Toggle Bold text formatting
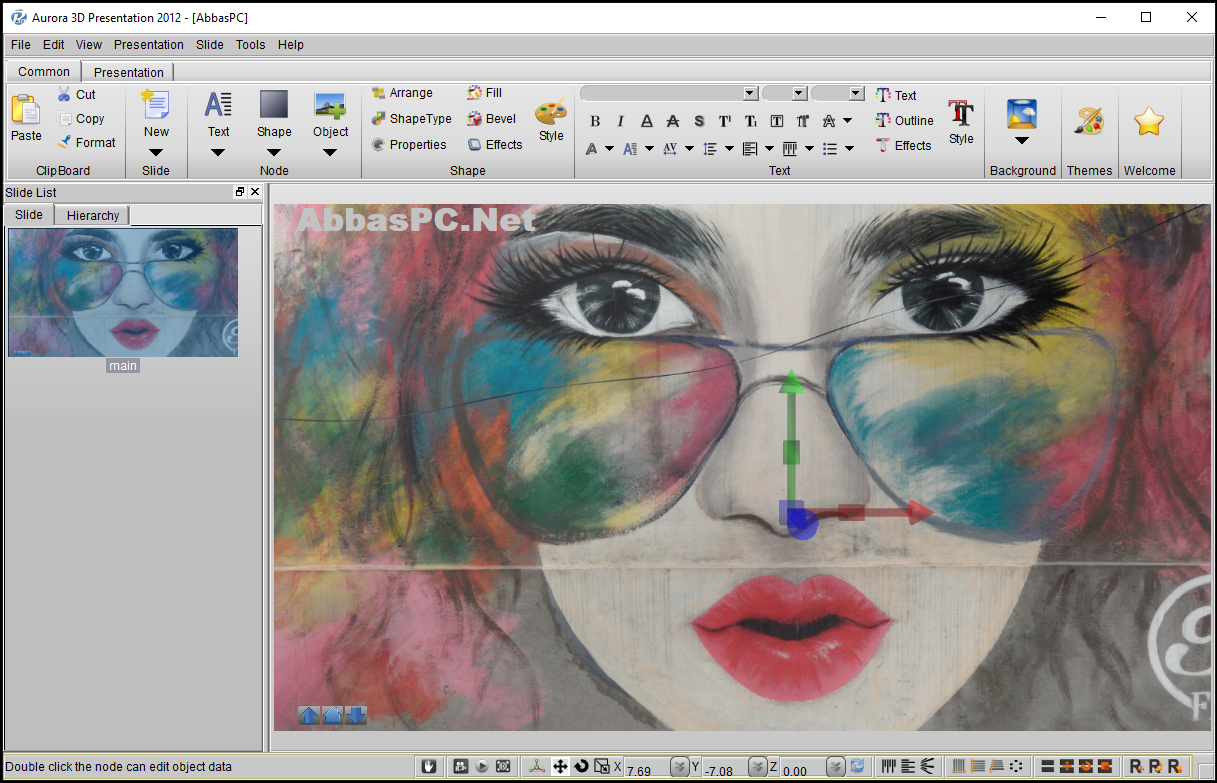This screenshot has height=783, width=1217. coord(595,121)
